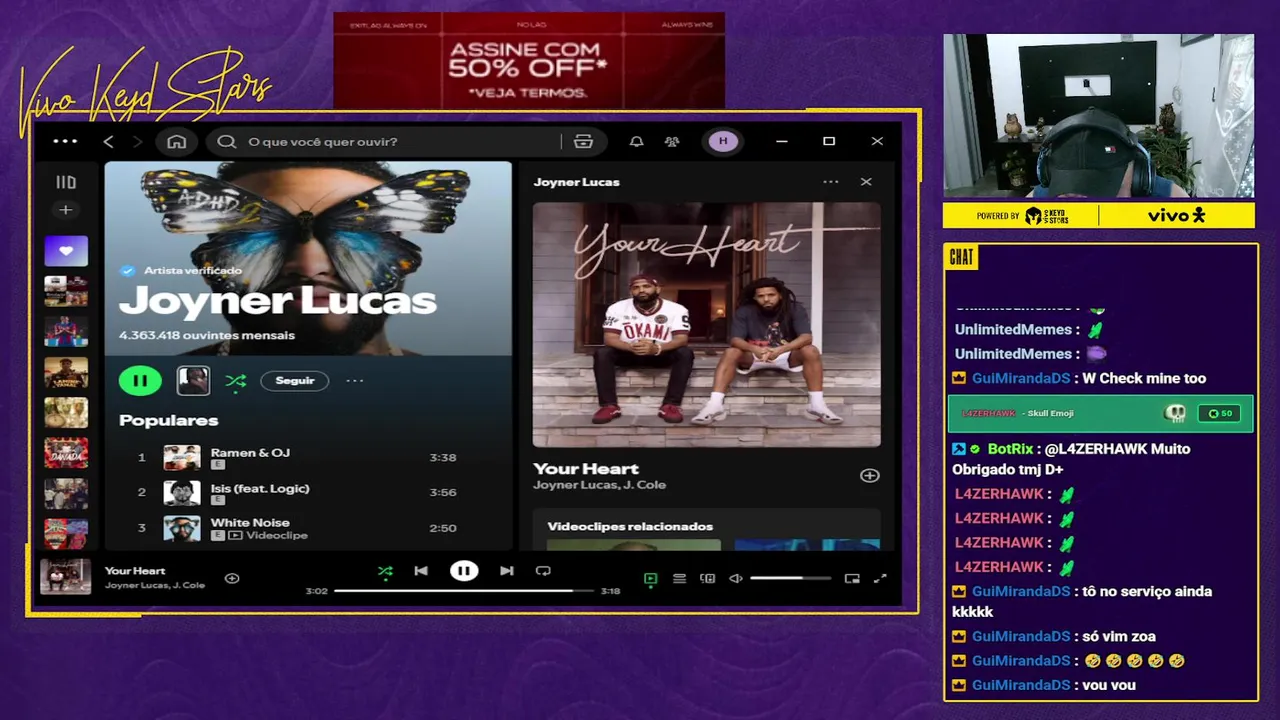
Task: Open the Spotify three-dot app menu
Action: (65, 141)
